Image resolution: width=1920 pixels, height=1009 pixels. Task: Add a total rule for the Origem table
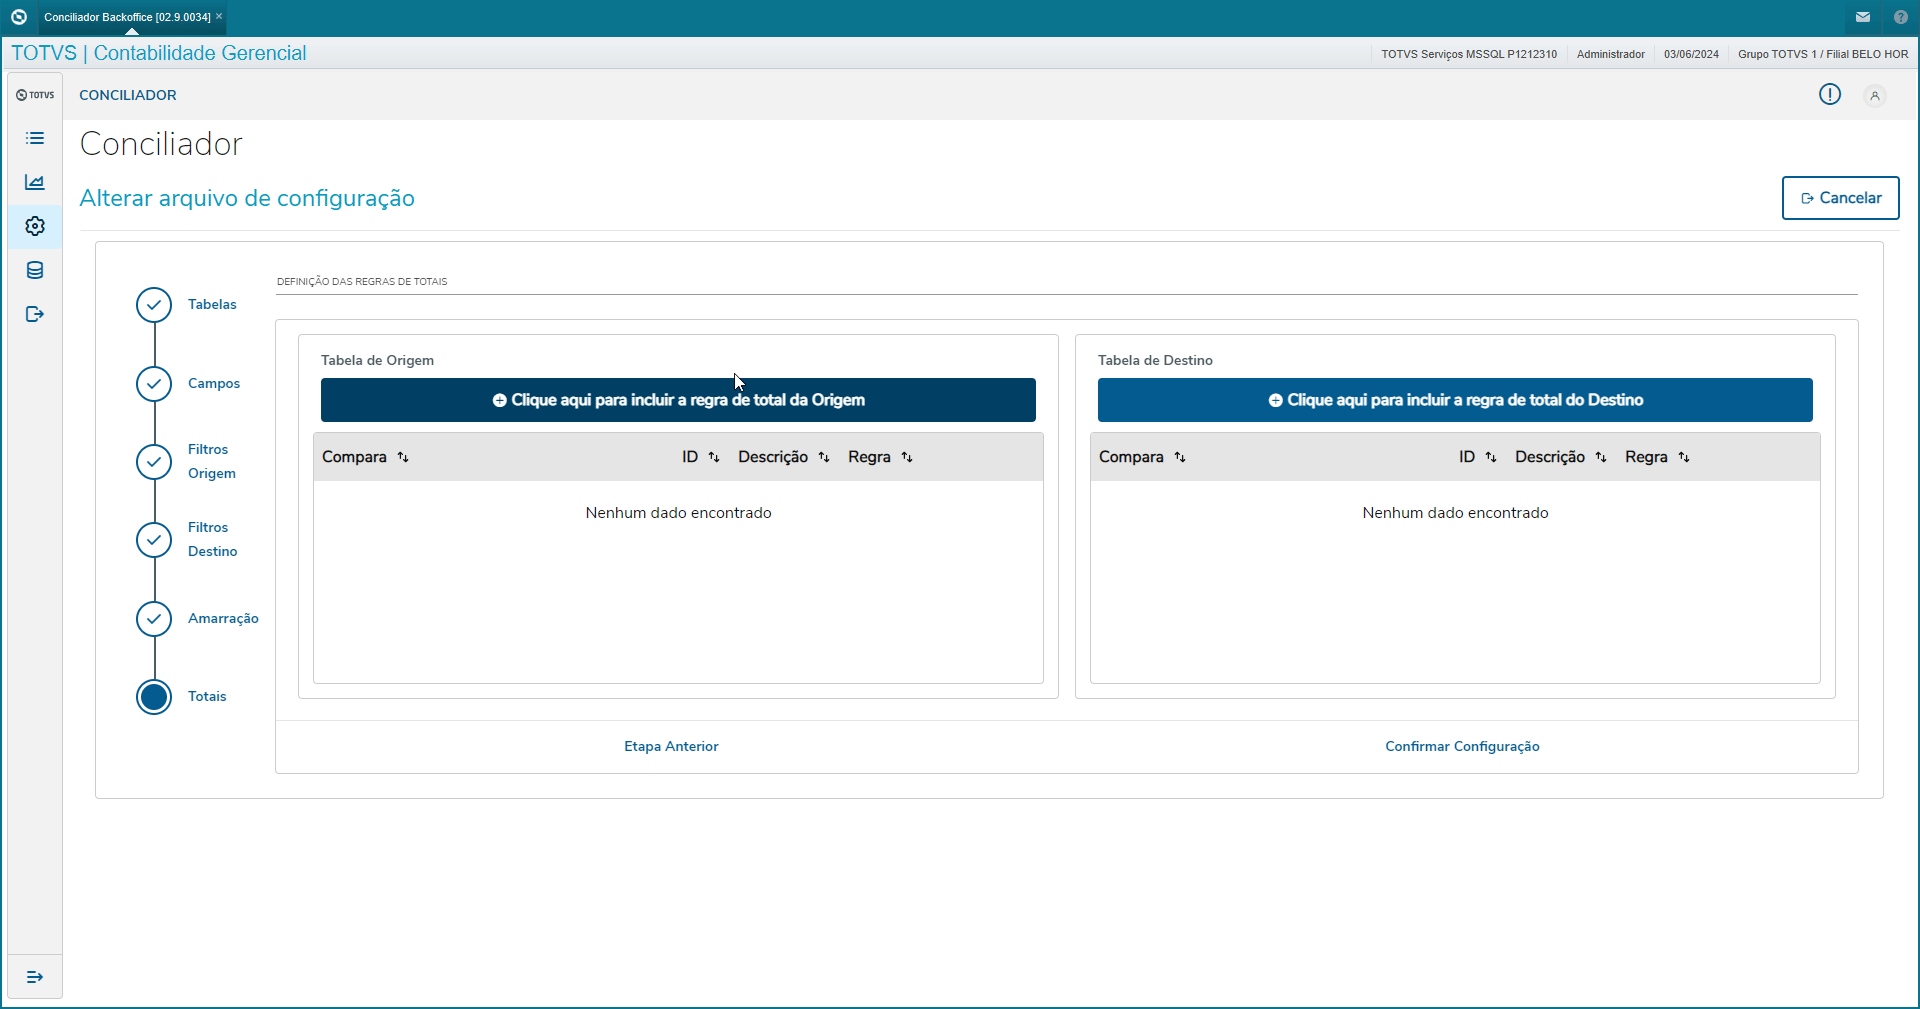pos(678,400)
